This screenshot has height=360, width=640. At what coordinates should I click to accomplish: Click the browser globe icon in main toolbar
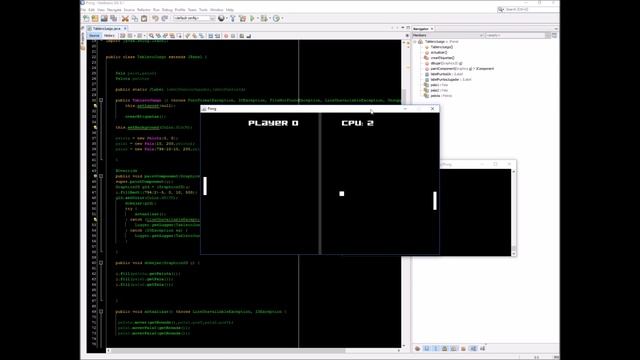[221, 18]
